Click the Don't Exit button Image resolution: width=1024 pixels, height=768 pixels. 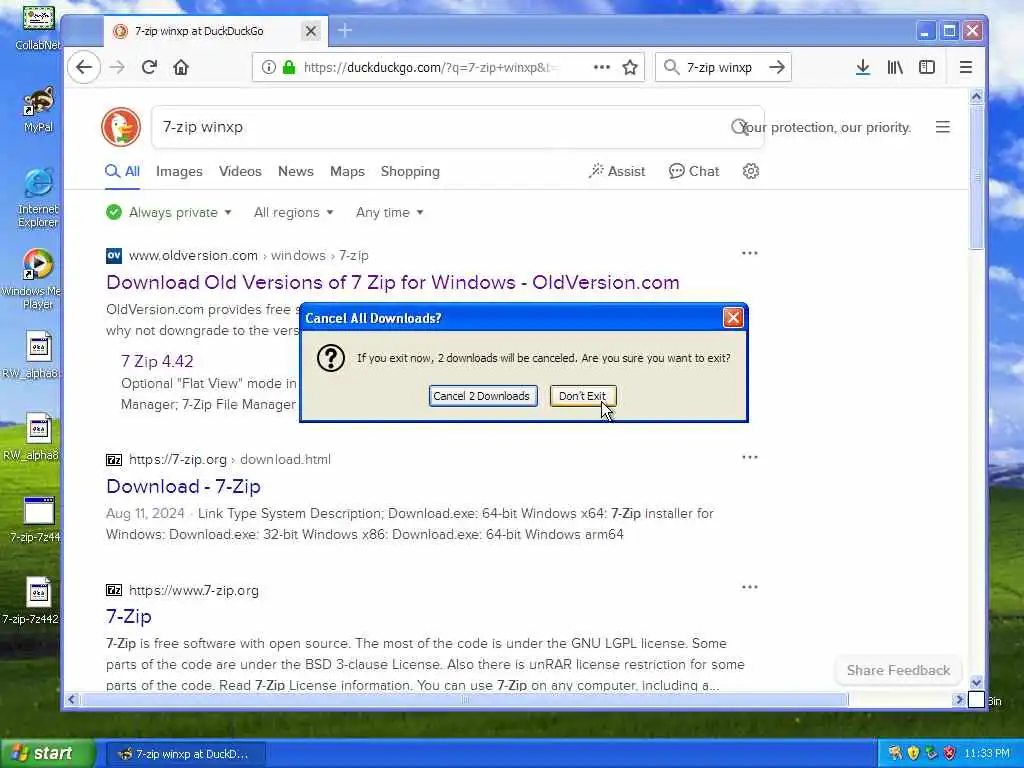583,396
